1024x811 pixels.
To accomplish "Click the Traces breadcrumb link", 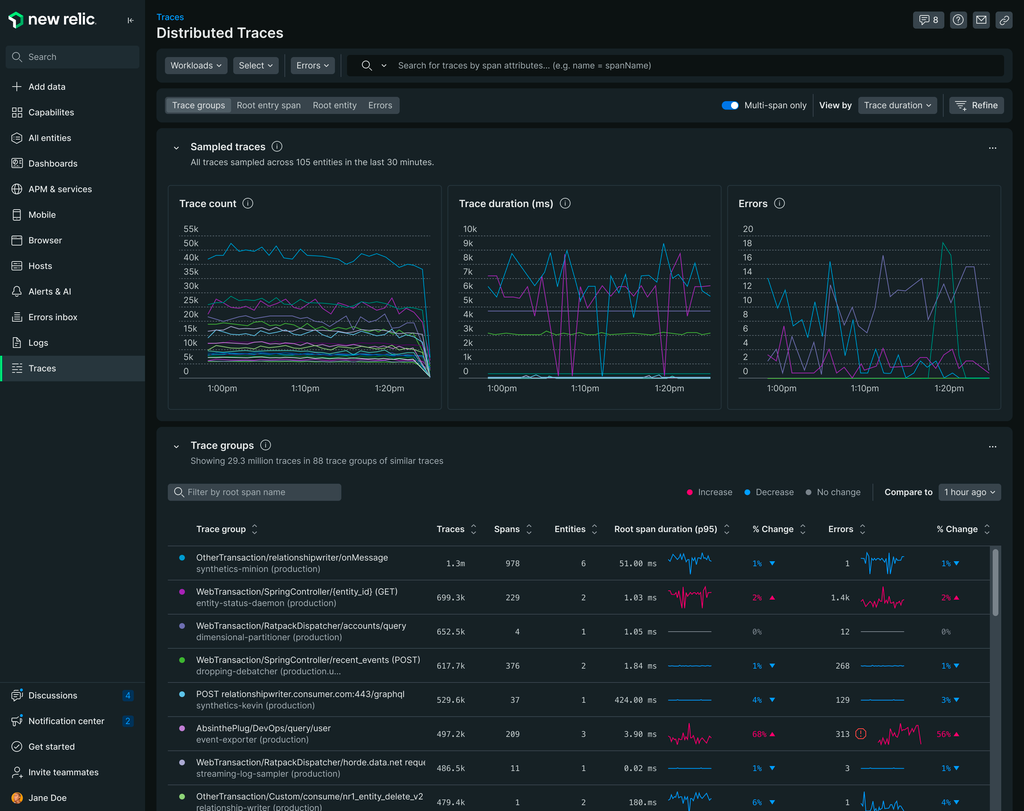I will [x=170, y=17].
